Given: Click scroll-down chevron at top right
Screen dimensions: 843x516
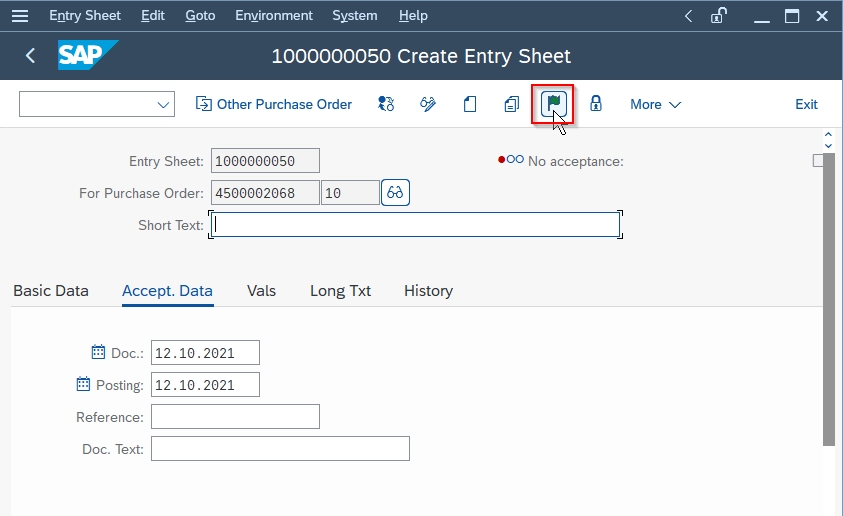Looking at the screenshot, I should coord(828,146).
